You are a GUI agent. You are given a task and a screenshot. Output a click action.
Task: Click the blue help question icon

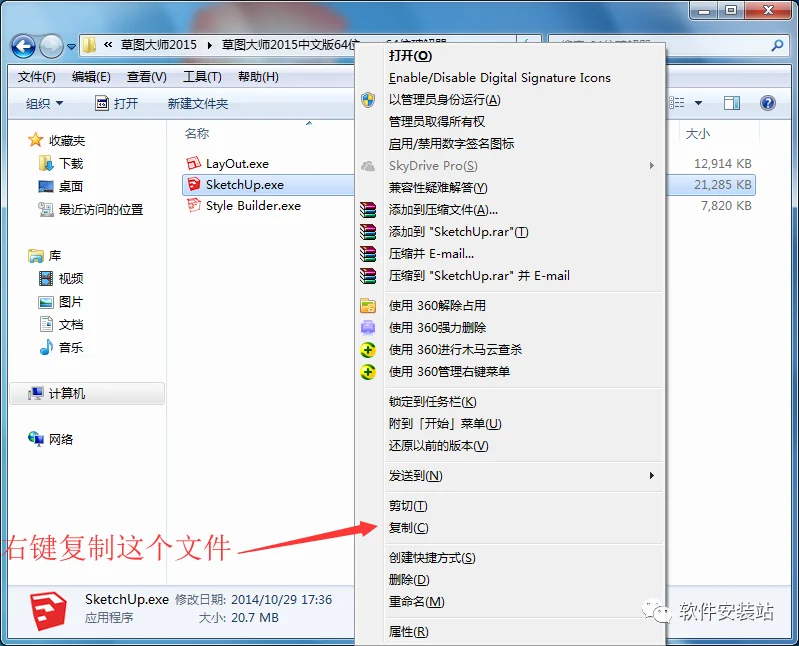(x=767, y=103)
